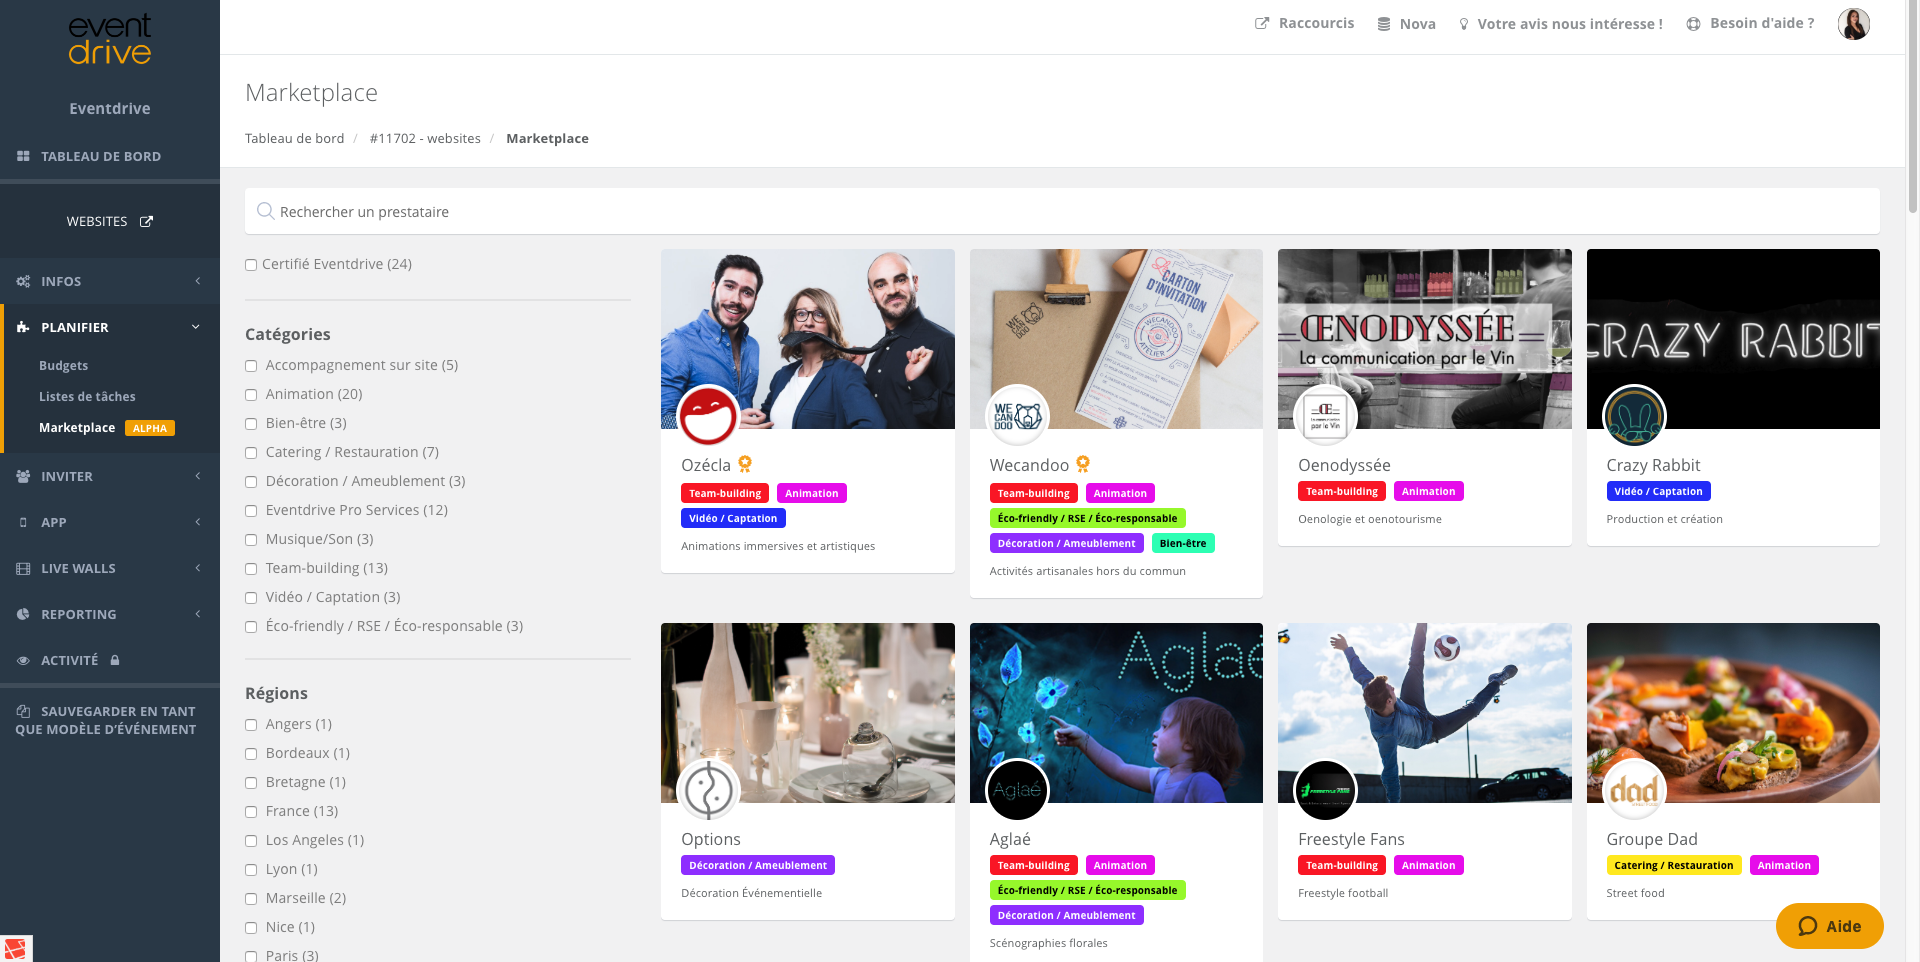Open Listes de tâches menu item
Viewport: 1920px width, 962px height.
point(87,397)
